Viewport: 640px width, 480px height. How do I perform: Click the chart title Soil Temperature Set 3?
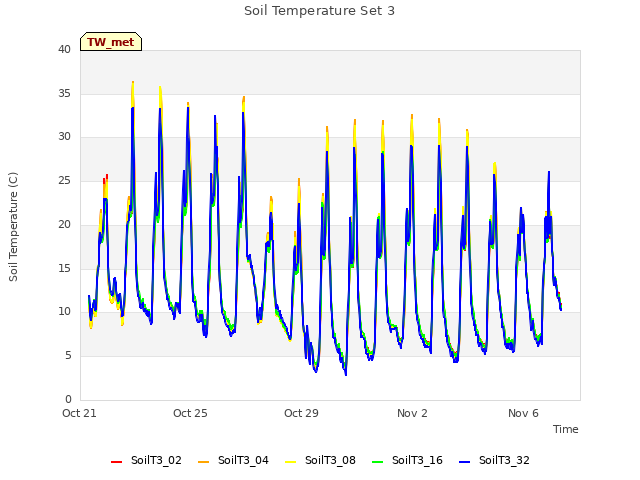click(x=320, y=11)
